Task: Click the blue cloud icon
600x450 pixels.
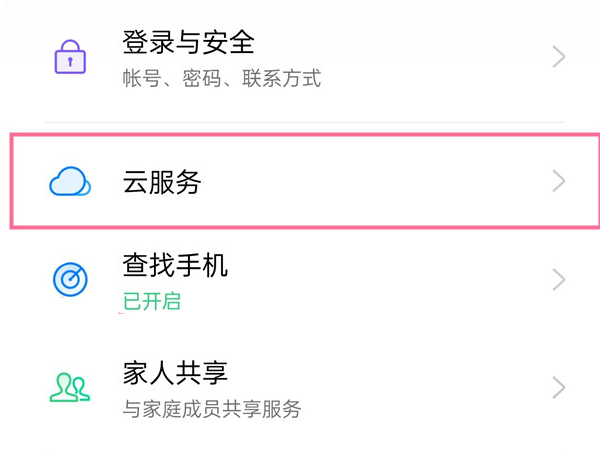Action: [x=70, y=182]
